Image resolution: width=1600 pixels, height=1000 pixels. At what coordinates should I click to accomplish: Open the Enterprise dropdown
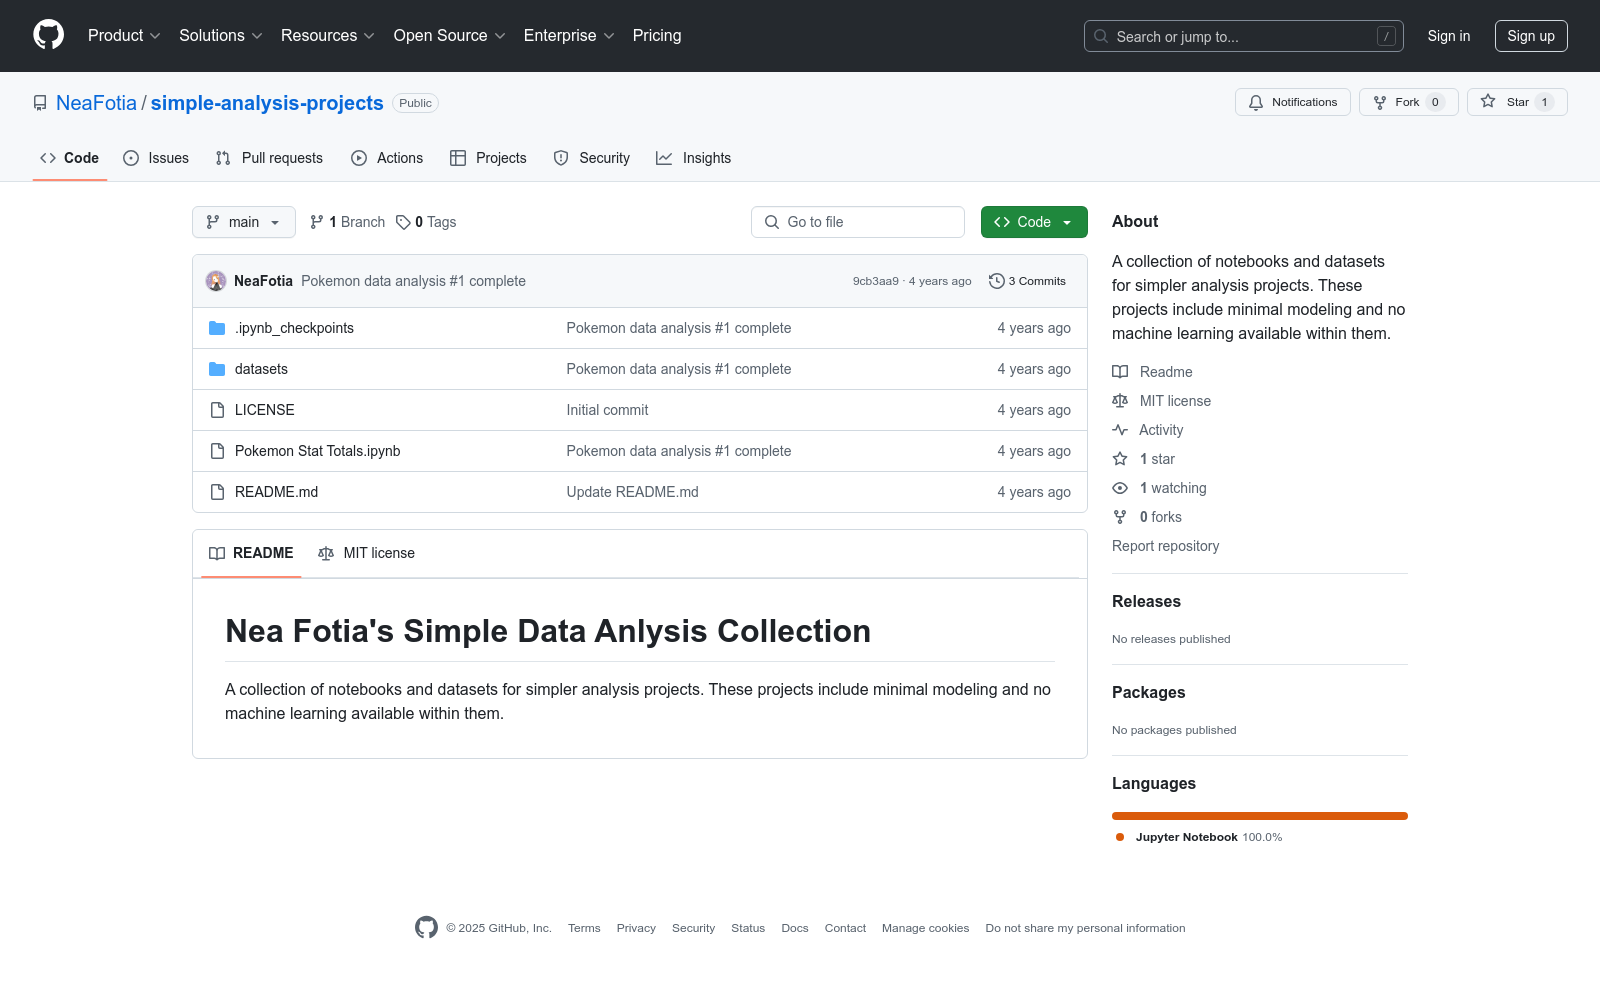click(569, 36)
